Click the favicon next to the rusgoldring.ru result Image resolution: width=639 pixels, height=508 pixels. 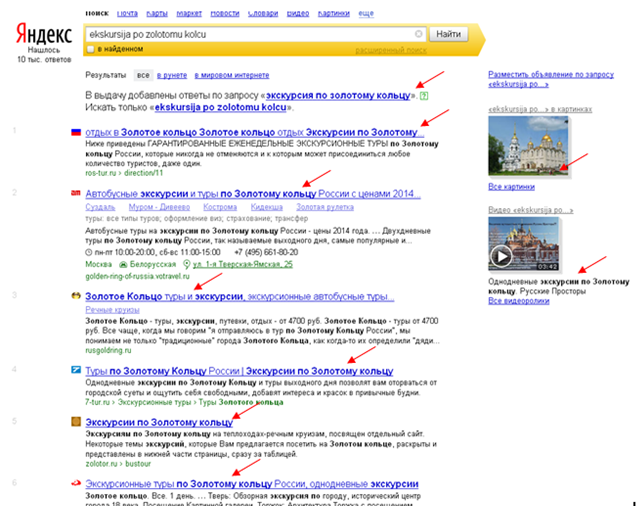(x=76, y=297)
